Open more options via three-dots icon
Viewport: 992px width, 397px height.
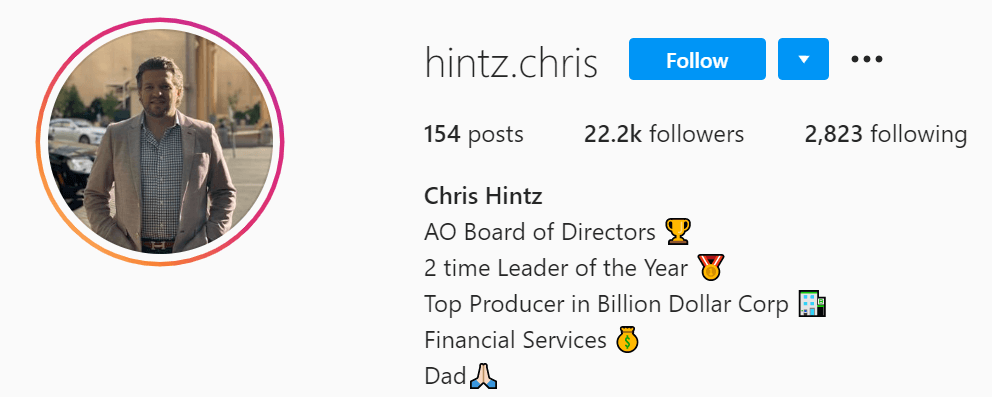866,59
